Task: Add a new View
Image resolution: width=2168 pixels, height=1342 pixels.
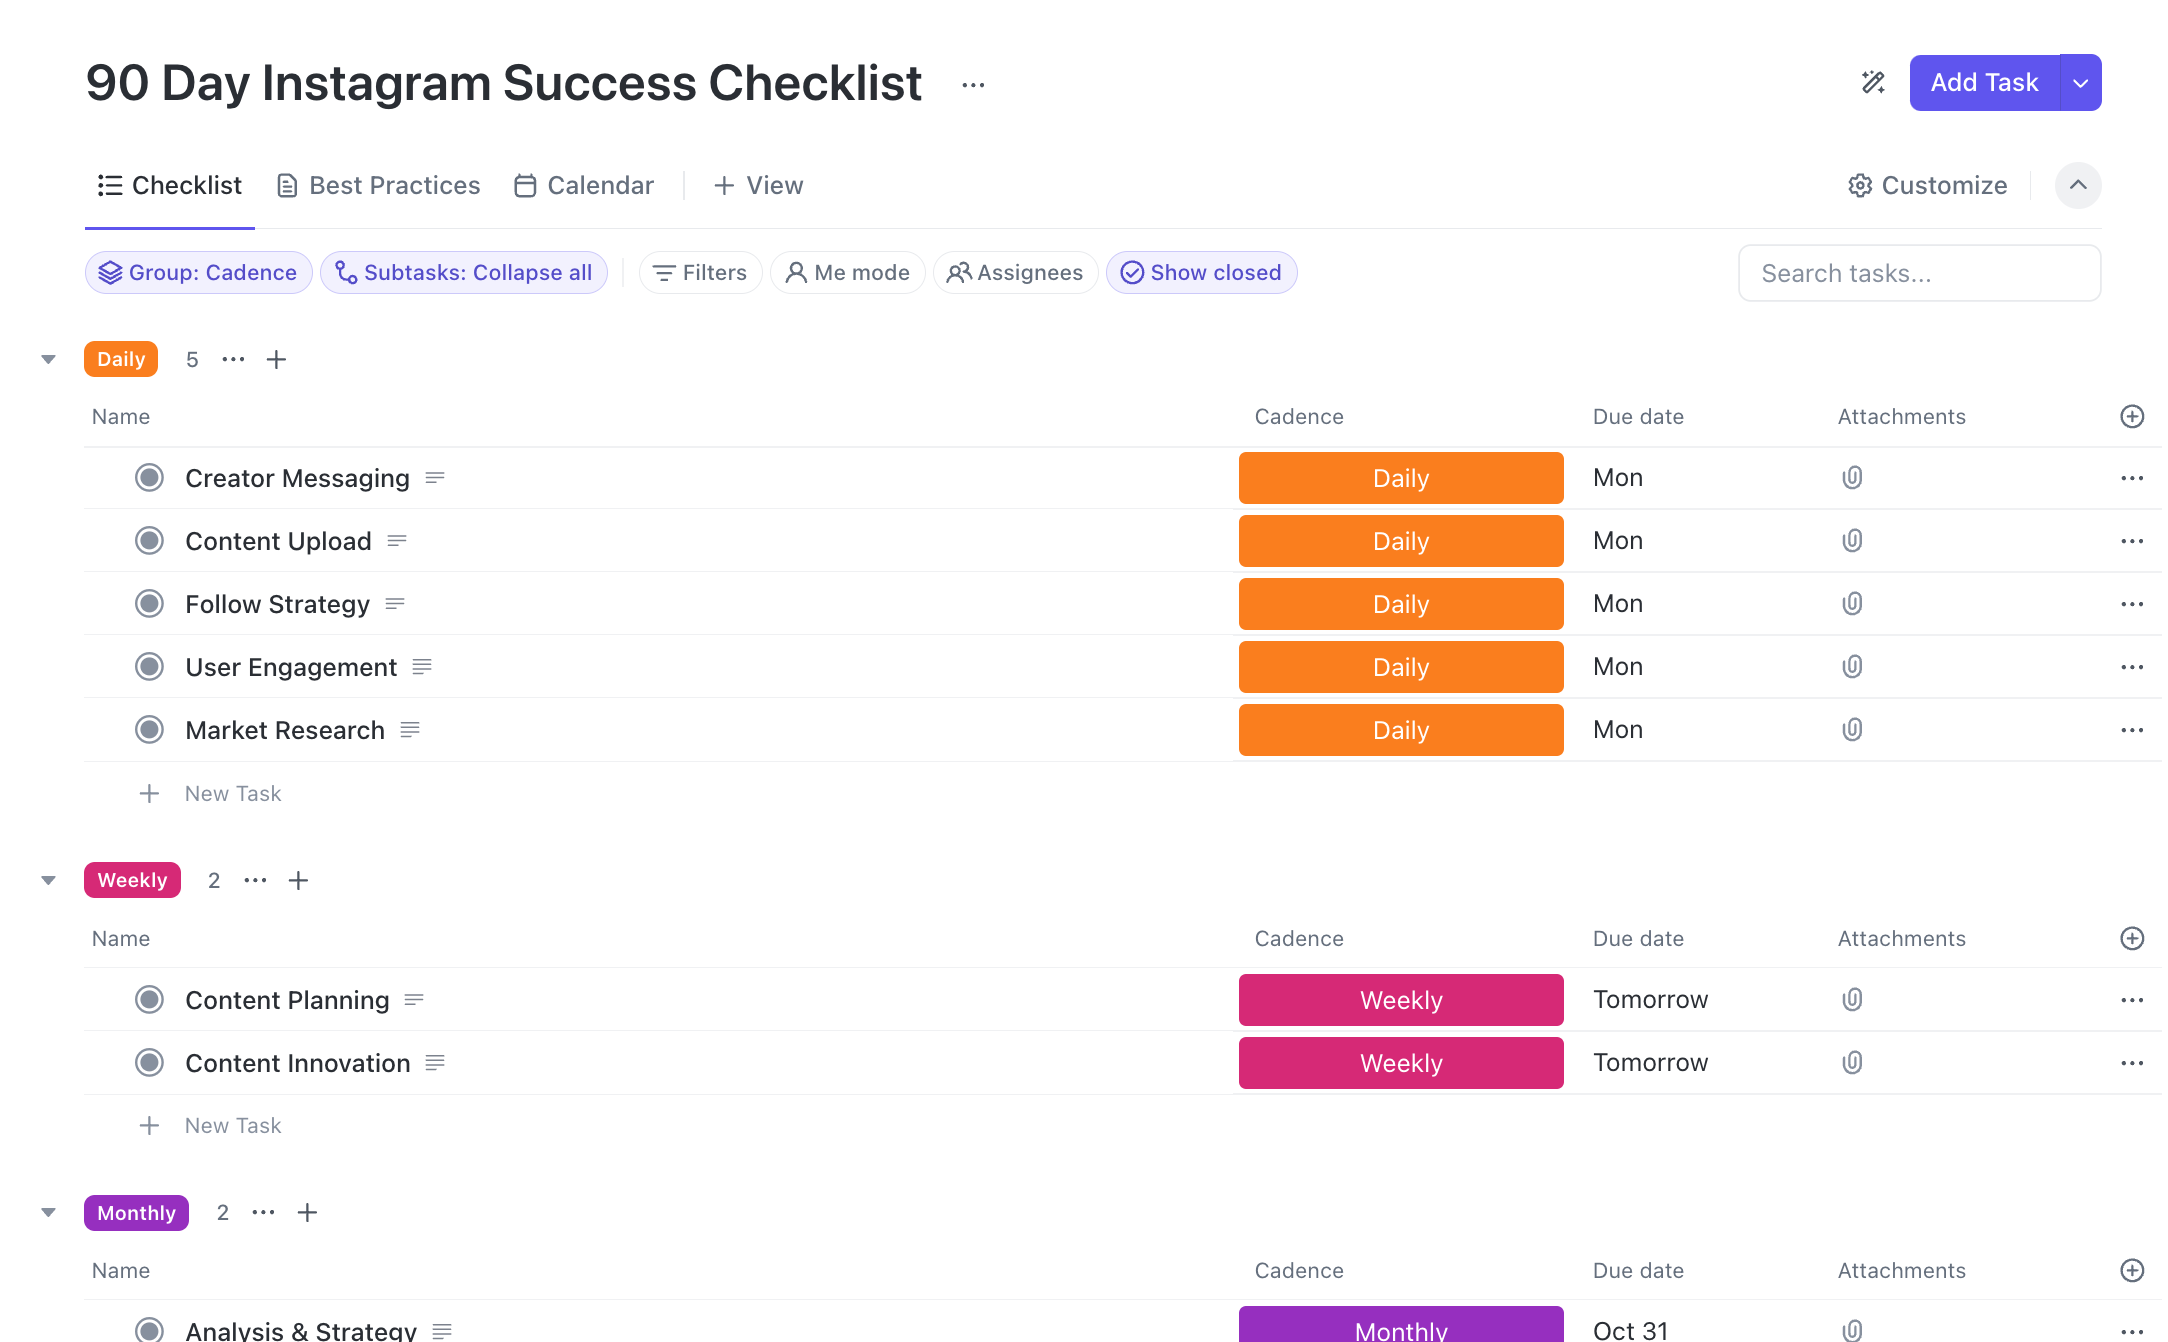Action: [x=759, y=185]
